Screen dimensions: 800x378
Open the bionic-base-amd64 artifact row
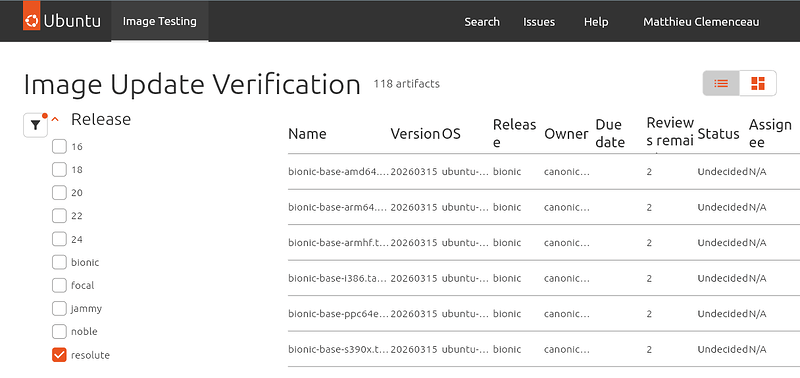[x=544, y=171]
